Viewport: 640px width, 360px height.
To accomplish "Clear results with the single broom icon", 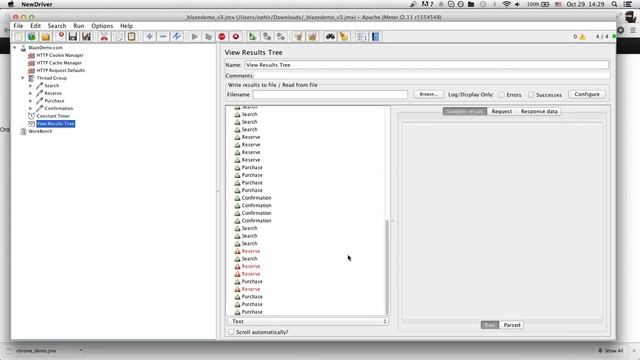I will 298,37.
